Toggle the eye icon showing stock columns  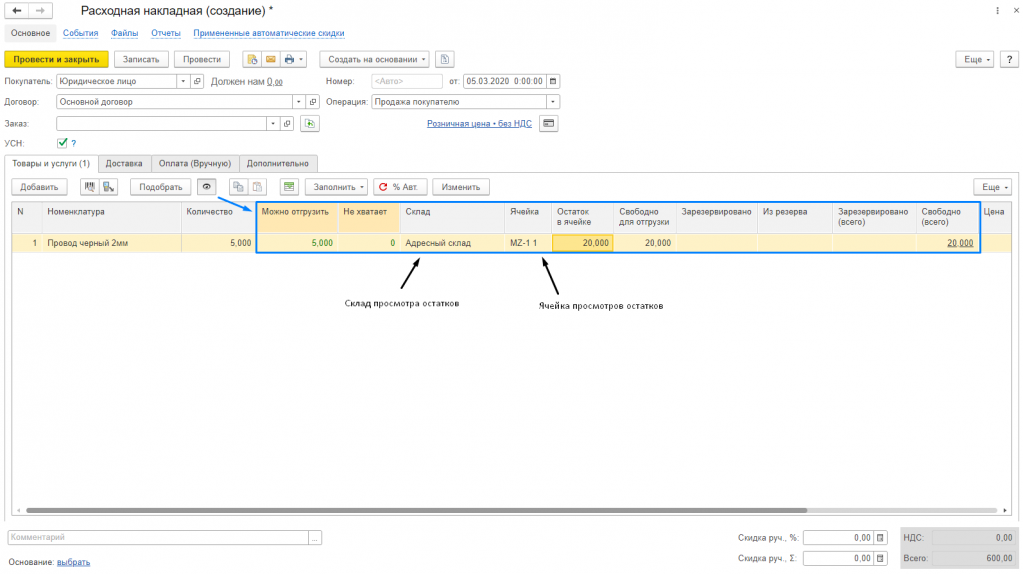tap(207, 187)
